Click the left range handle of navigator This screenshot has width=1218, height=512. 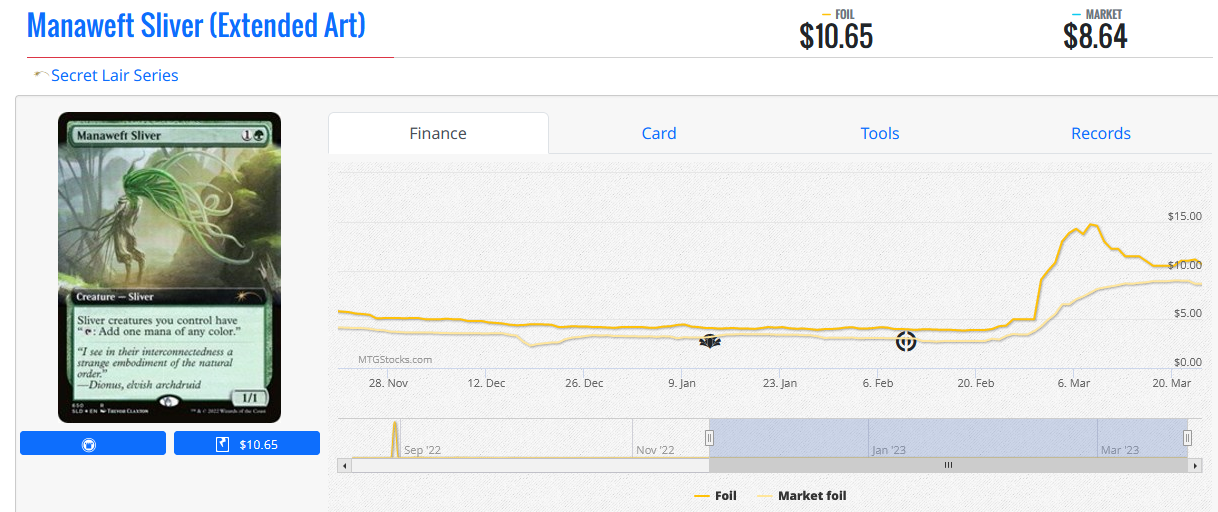pyautogui.click(x=710, y=437)
